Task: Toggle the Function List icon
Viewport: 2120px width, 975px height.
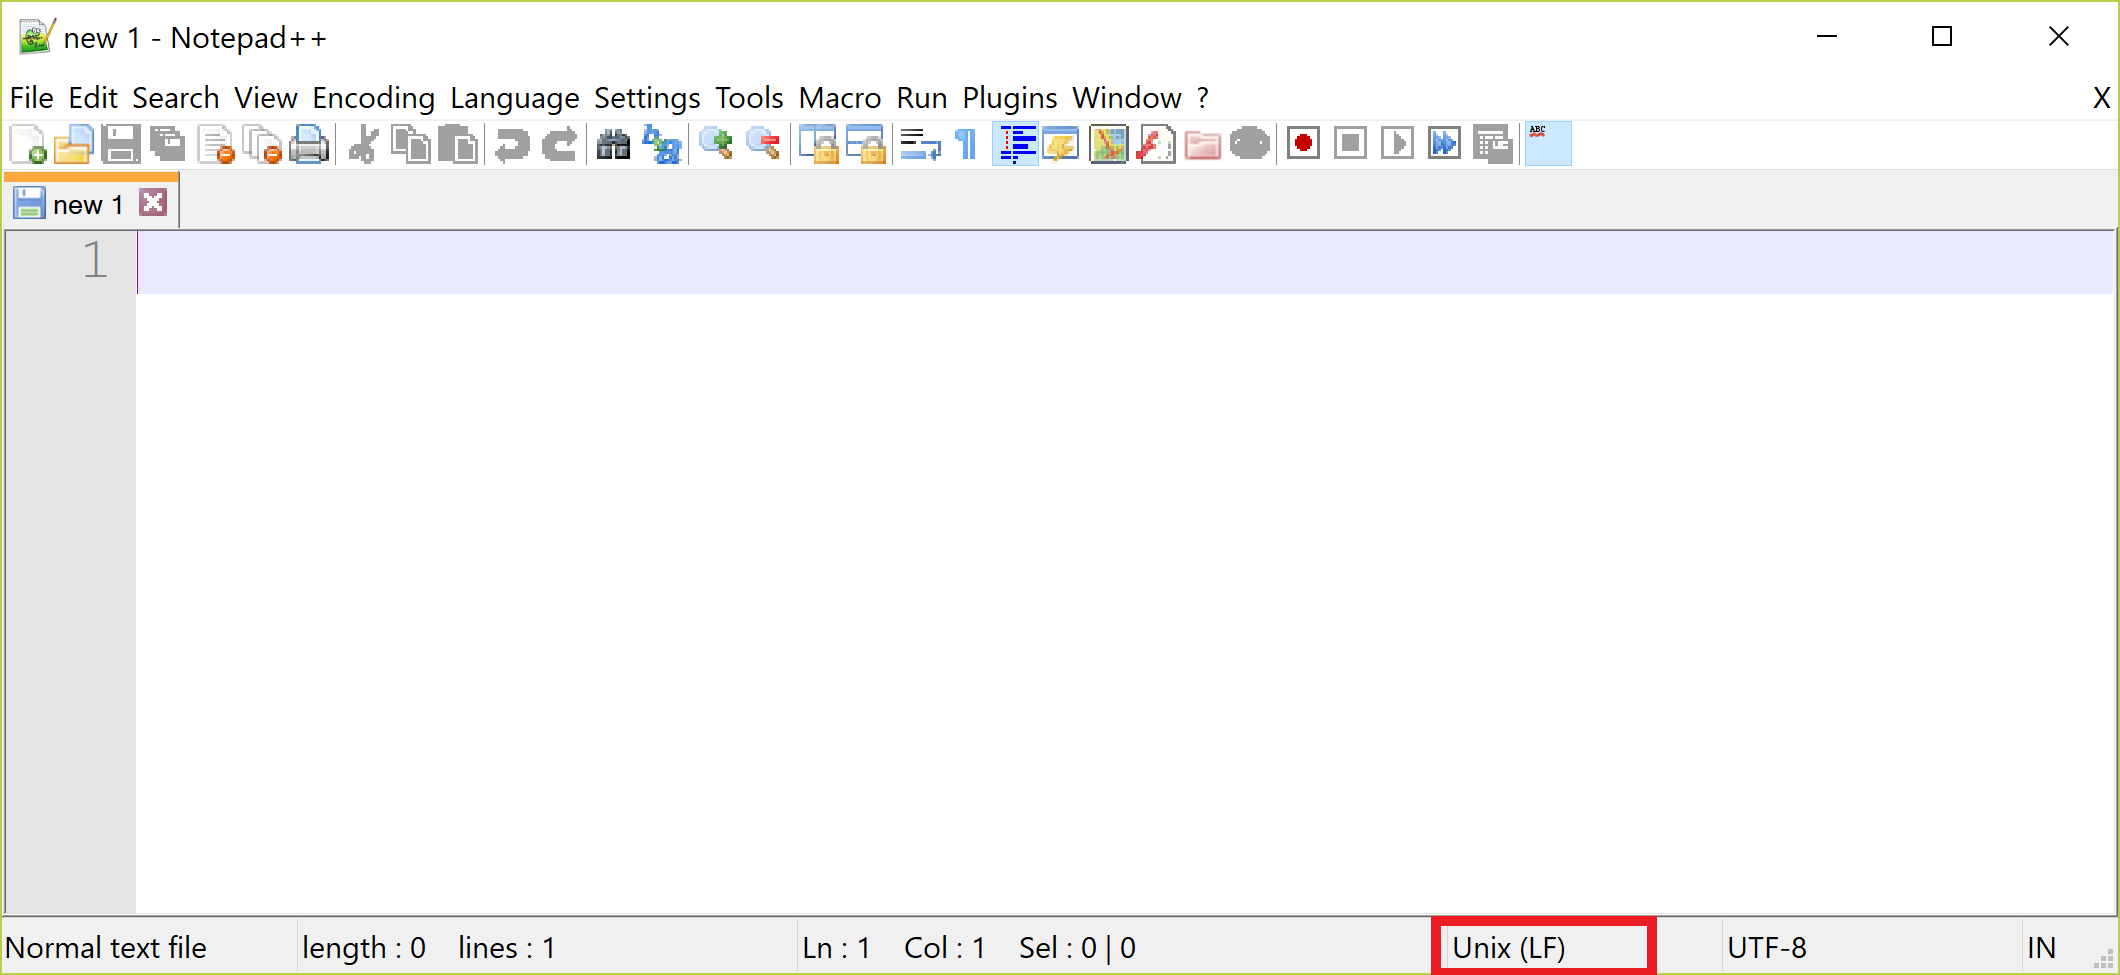Action: tap(1156, 145)
